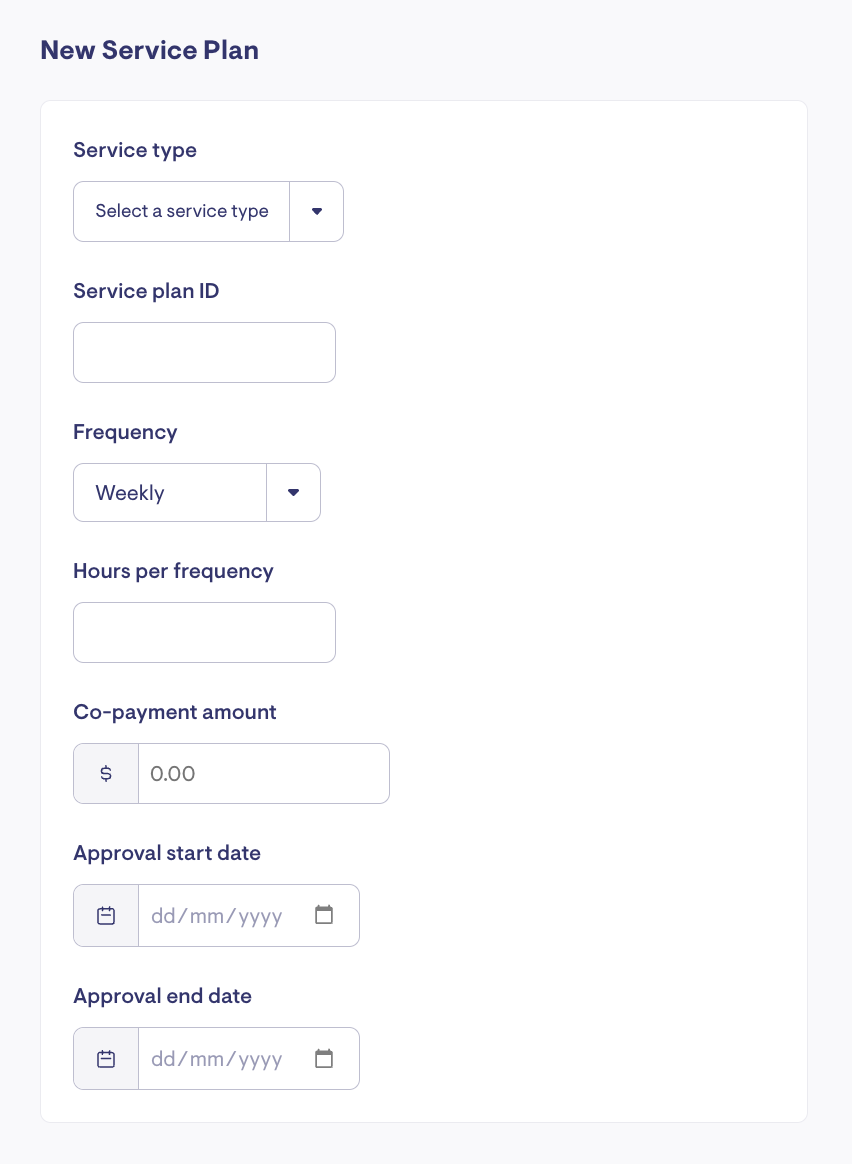The width and height of the screenshot is (852, 1164).
Task: Click the Service plan ID label
Action: point(146,291)
